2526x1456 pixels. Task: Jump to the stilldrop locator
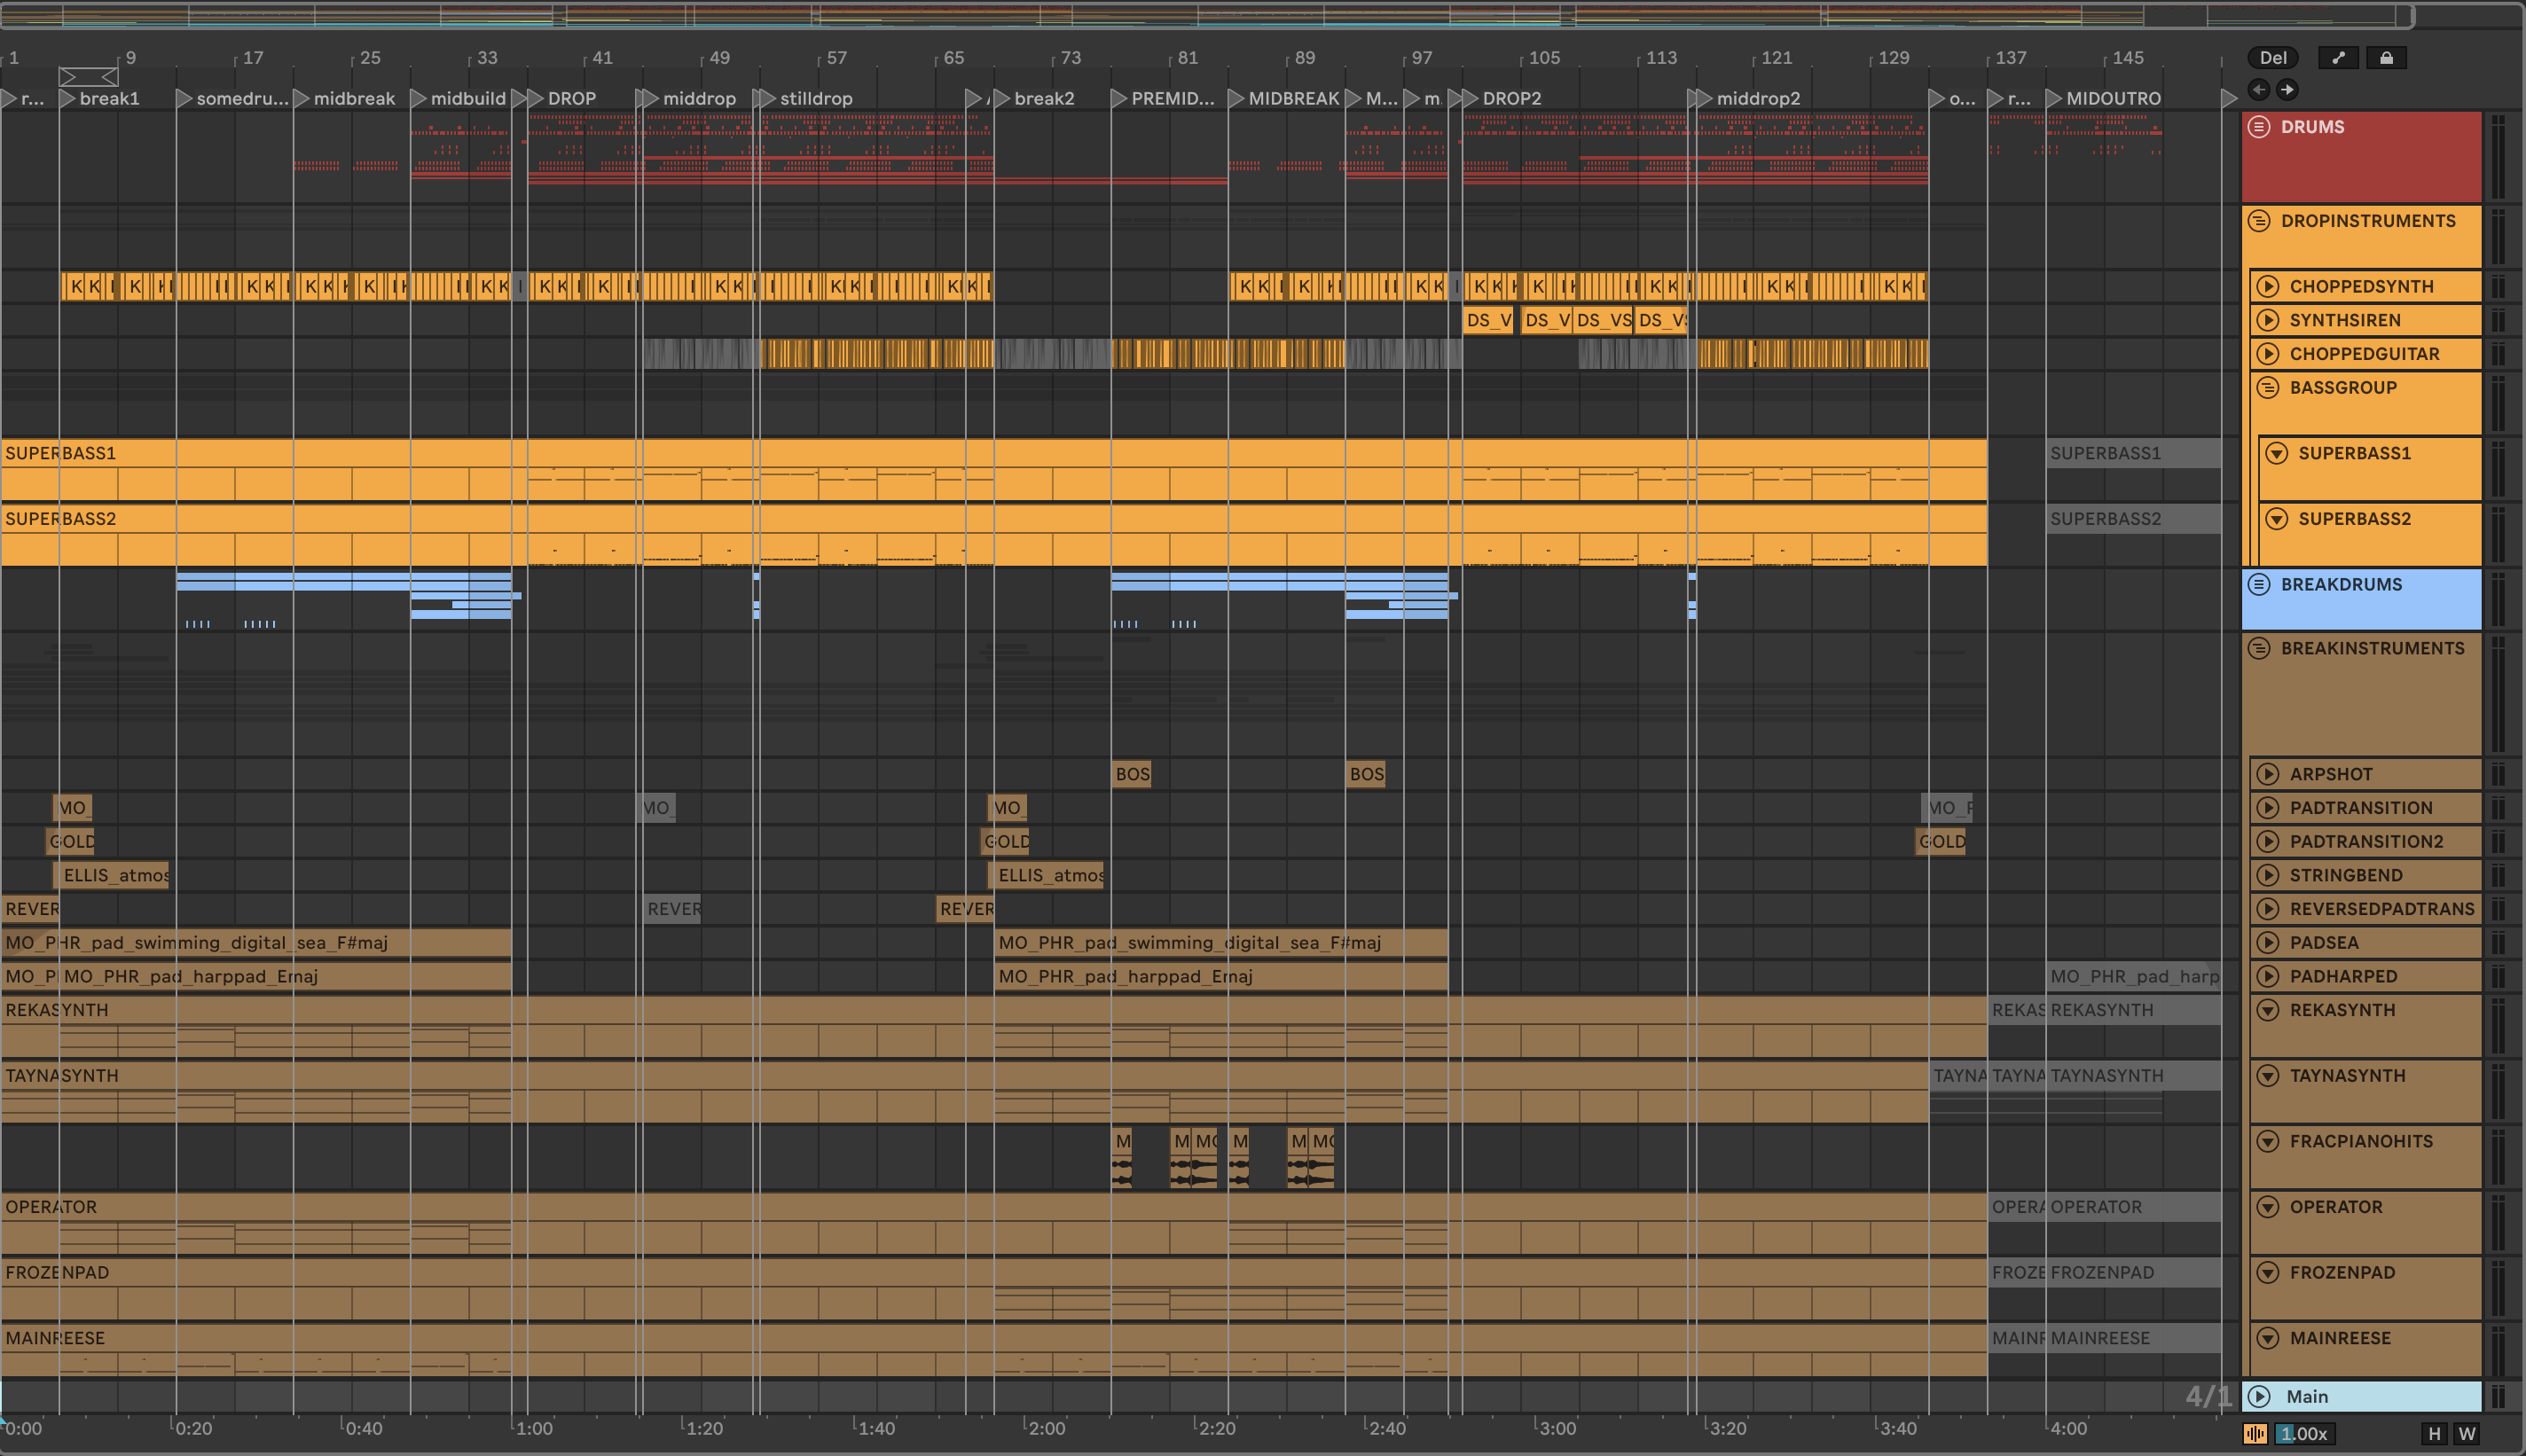806,99
